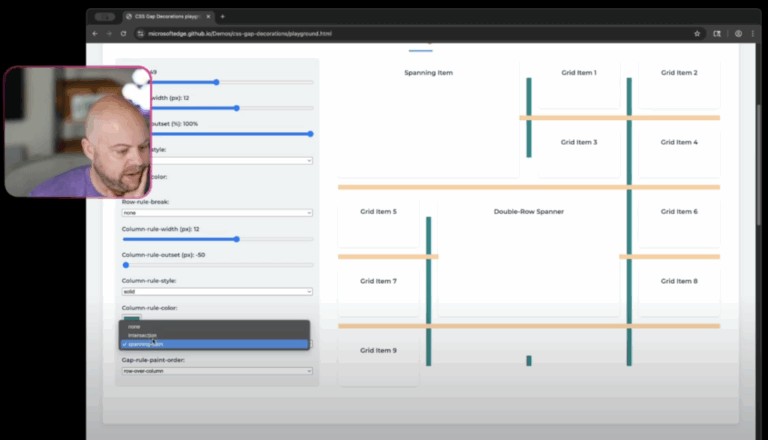Click the browser forward arrow
This screenshot has width=768, height=440.
point(109,33)
